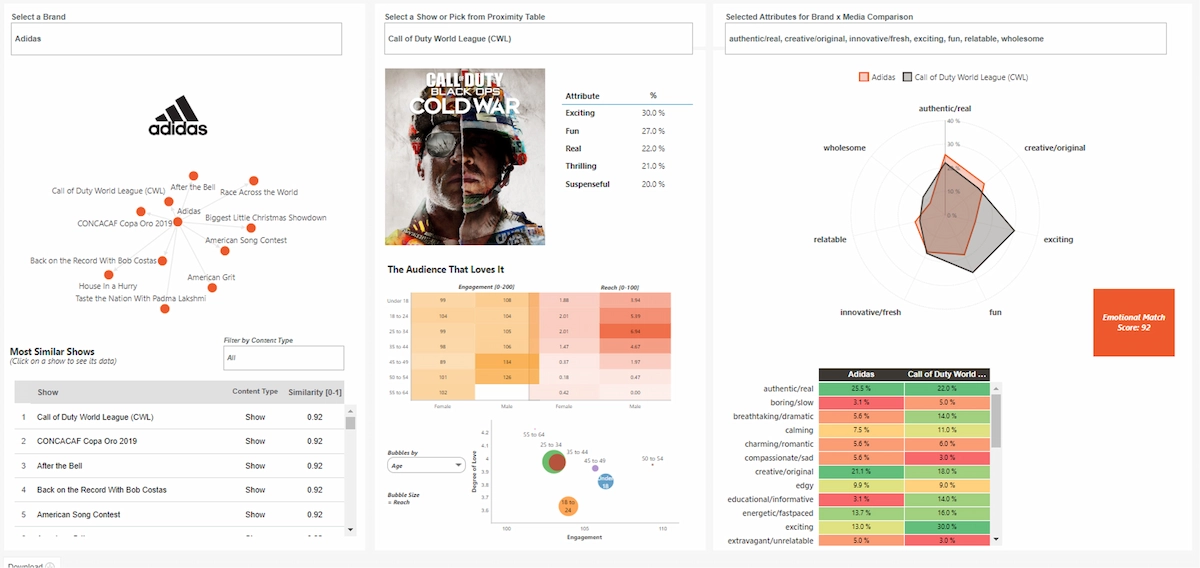Click the Adidas center node in network graph
The width and height of the screenshot is (1200, 568).
click(177, 221)
